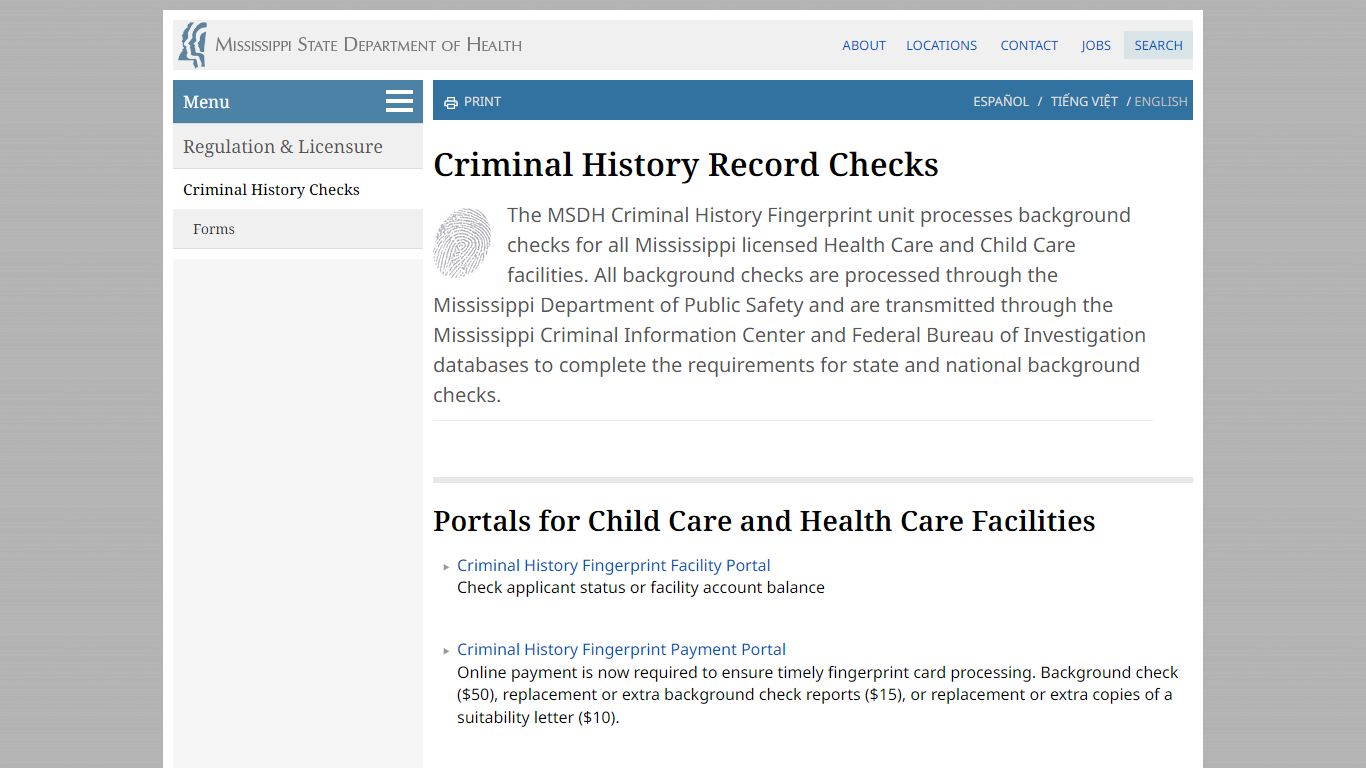
Task: Select ENGLISH language option
Action: tap(1161, 101)
